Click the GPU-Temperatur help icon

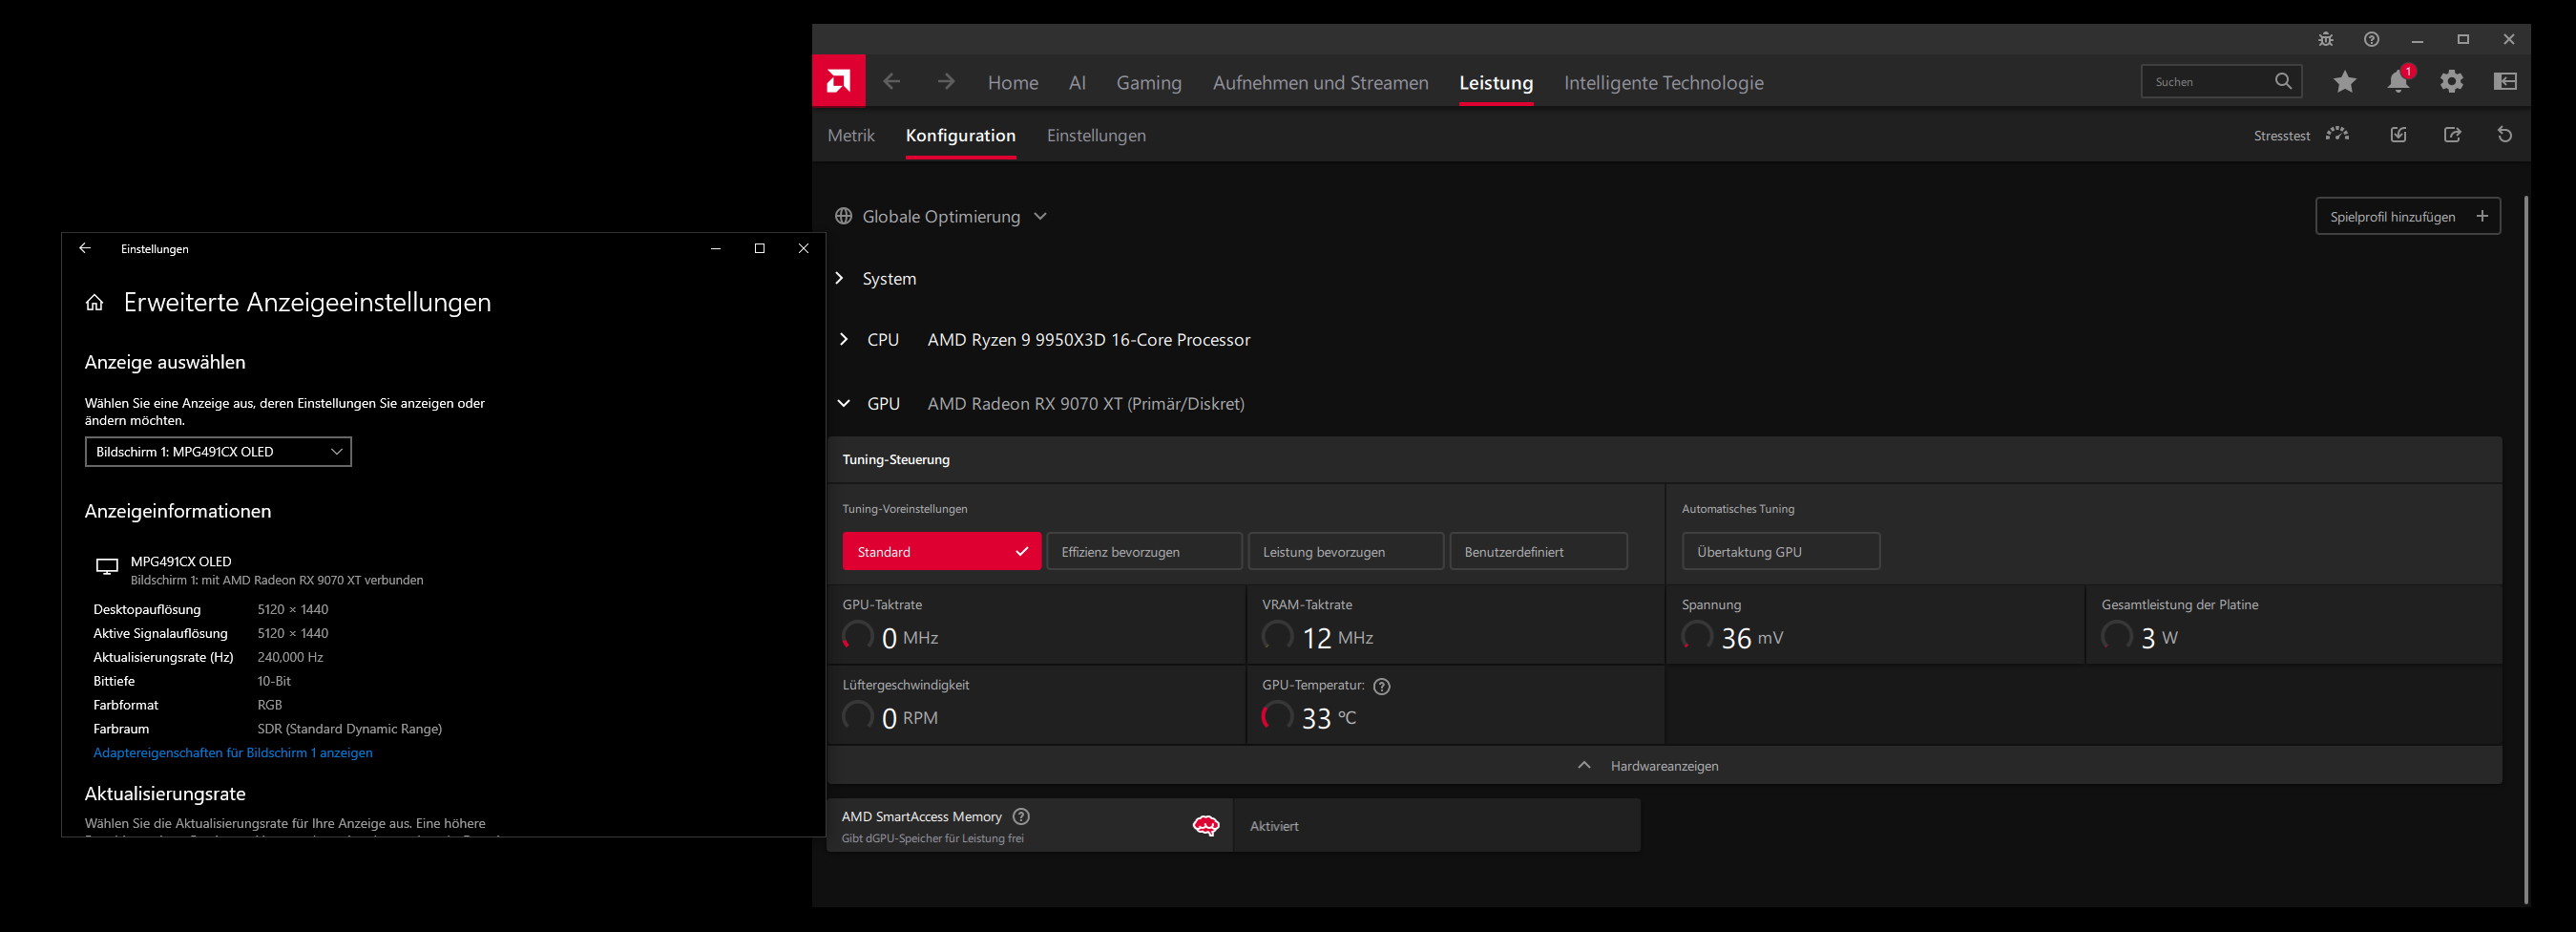[x=1382, y=686]
